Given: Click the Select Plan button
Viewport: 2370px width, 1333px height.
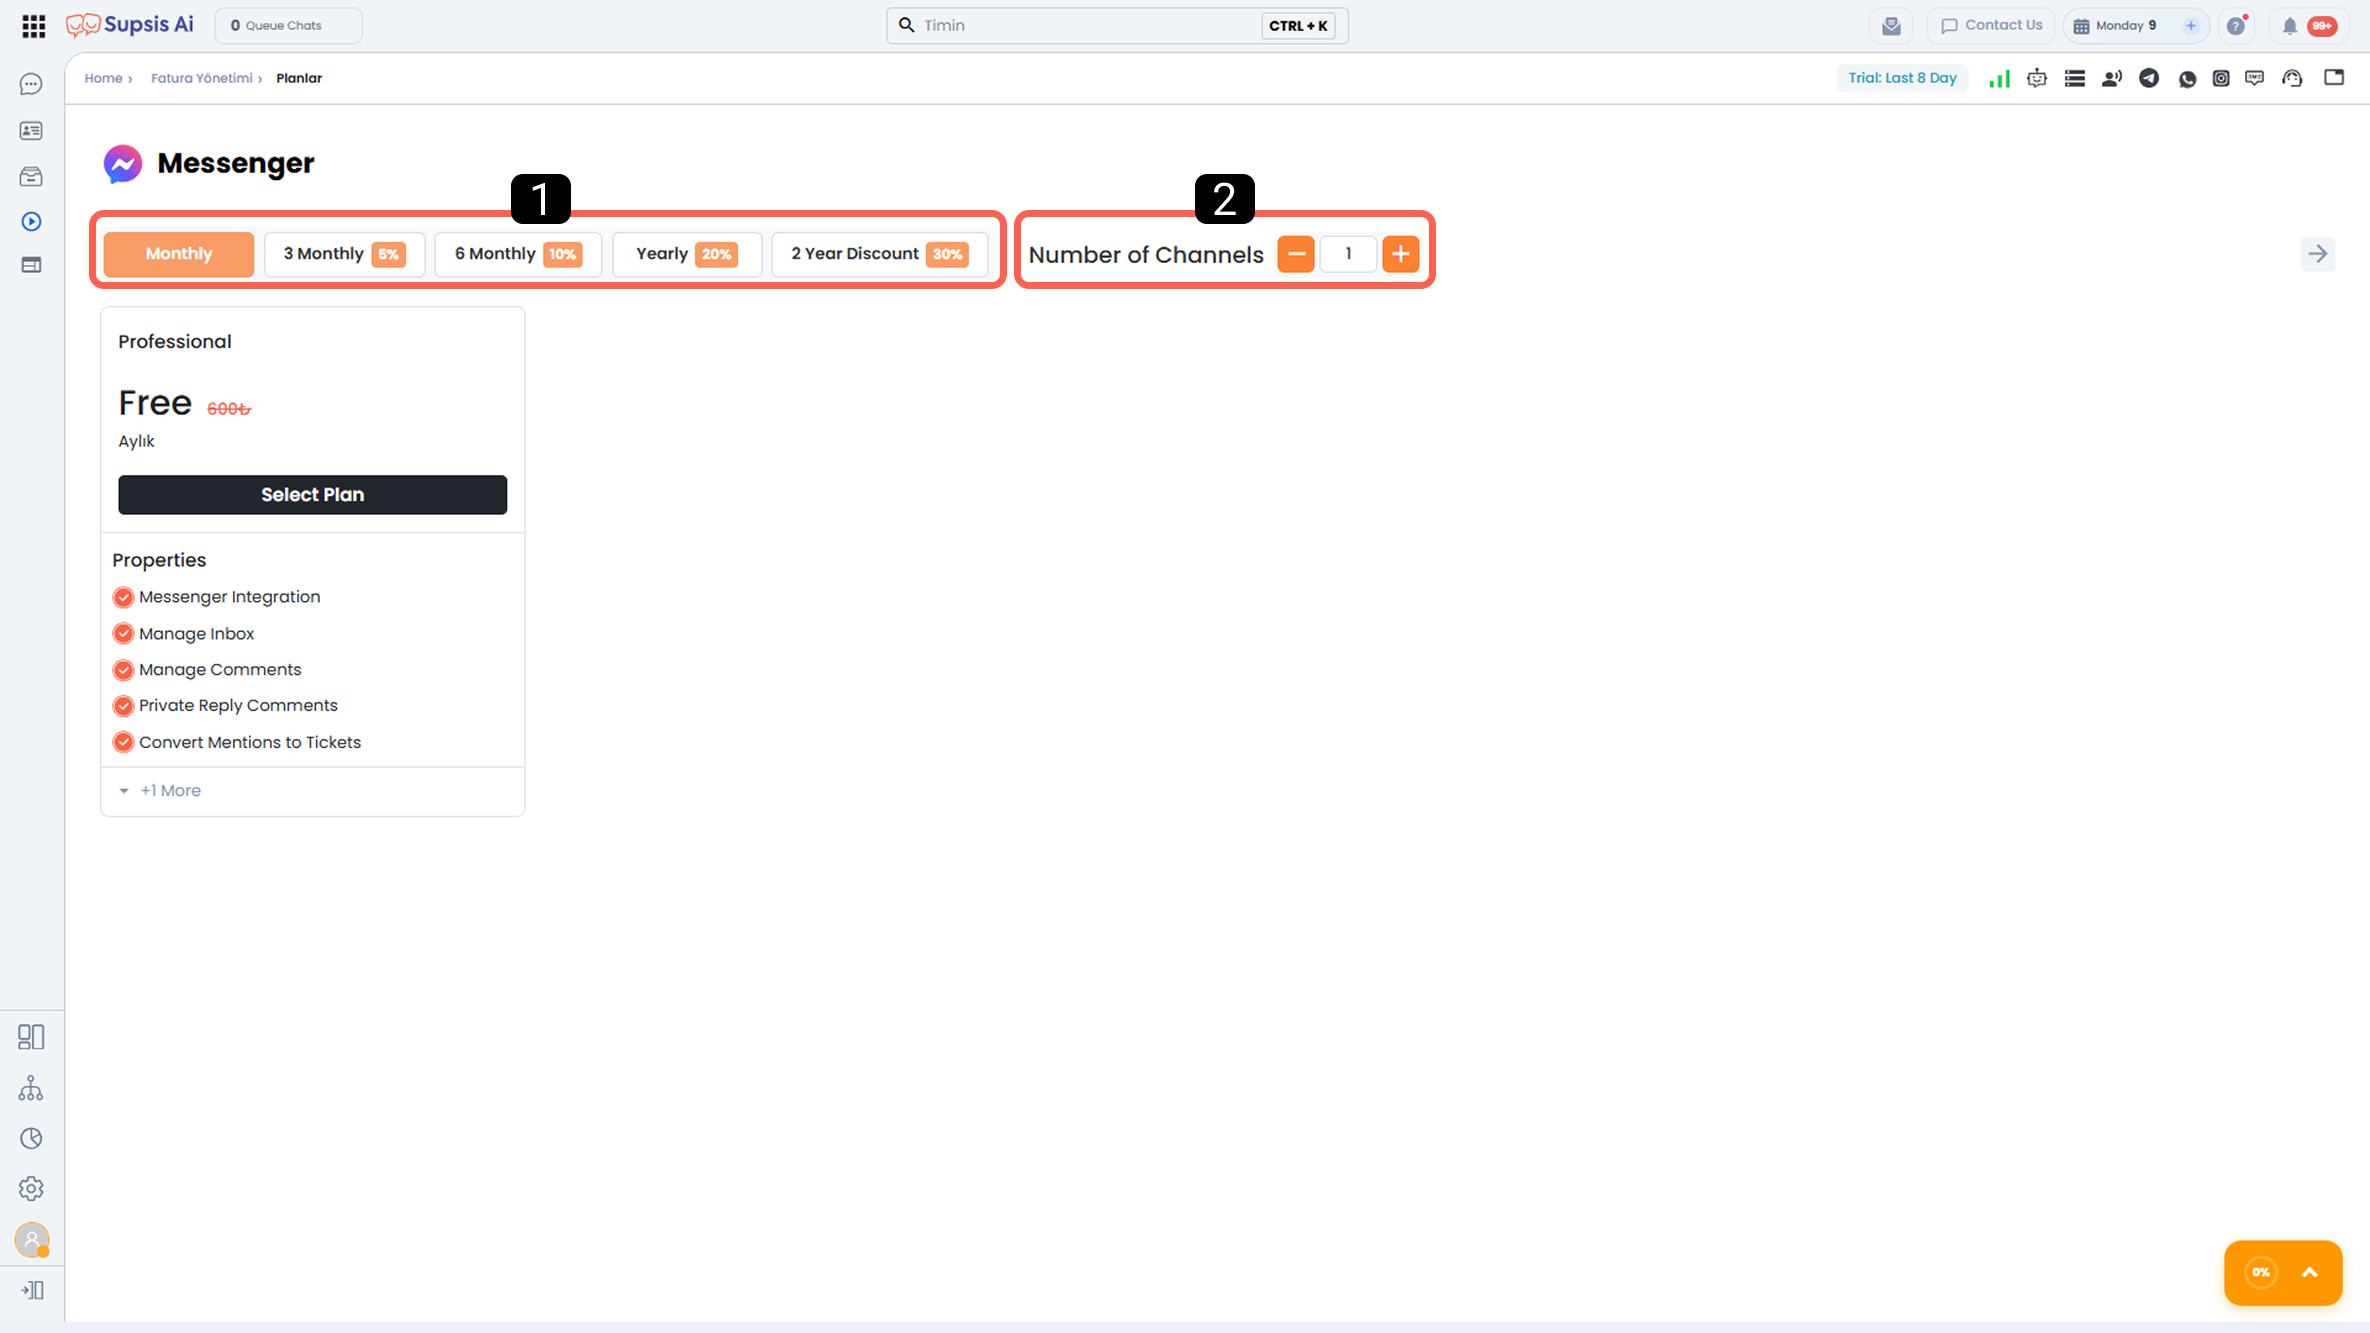Looking at the screenshot, I should click(313, 495).
